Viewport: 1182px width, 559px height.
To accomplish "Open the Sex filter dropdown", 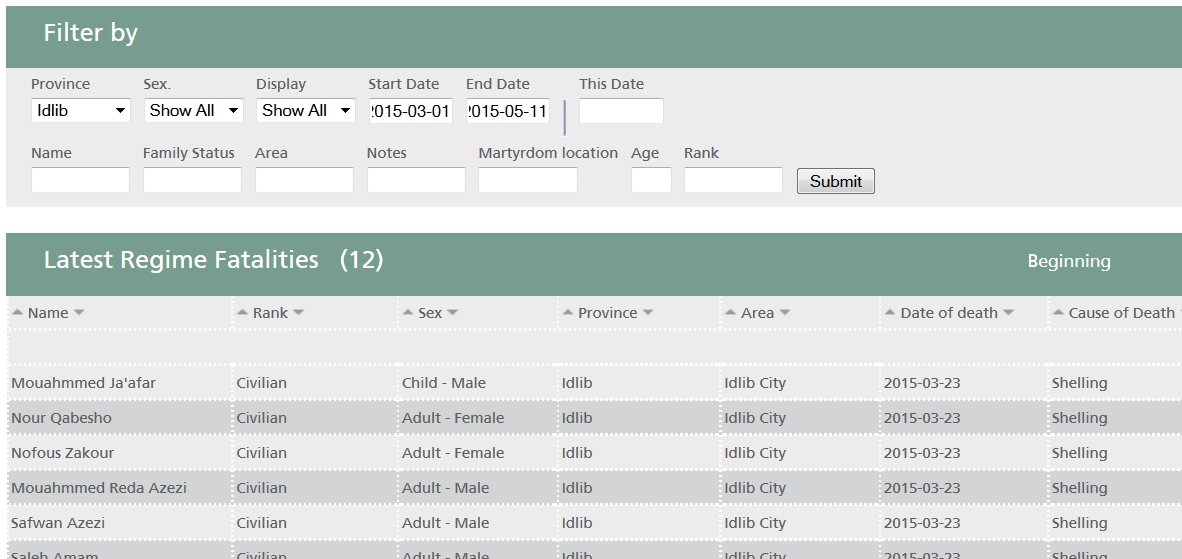I will 193,111.
